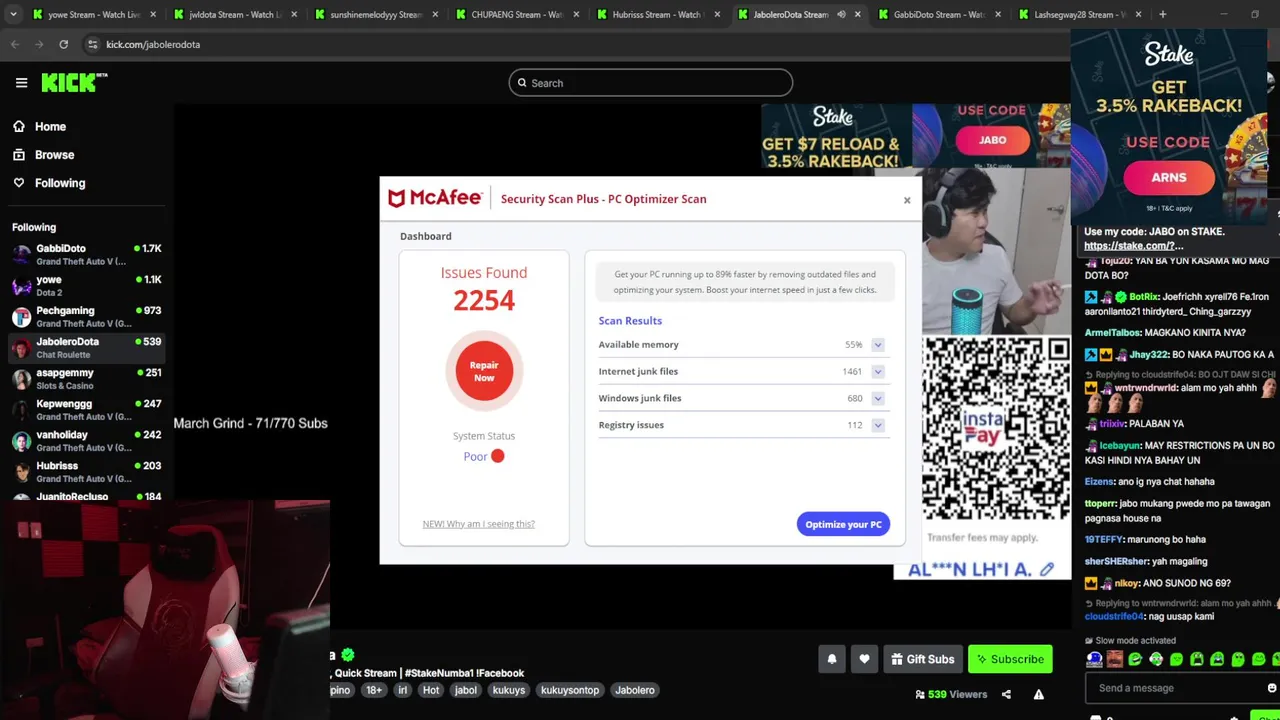Click the browser forward arrow
1280x720 pixels.
click(x=39, y=45)
